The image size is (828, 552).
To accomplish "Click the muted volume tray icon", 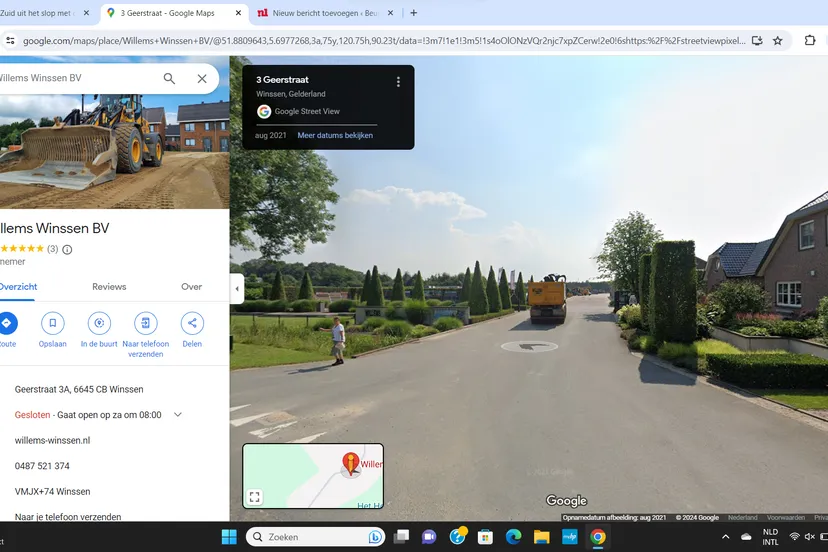I will (809, 537).
